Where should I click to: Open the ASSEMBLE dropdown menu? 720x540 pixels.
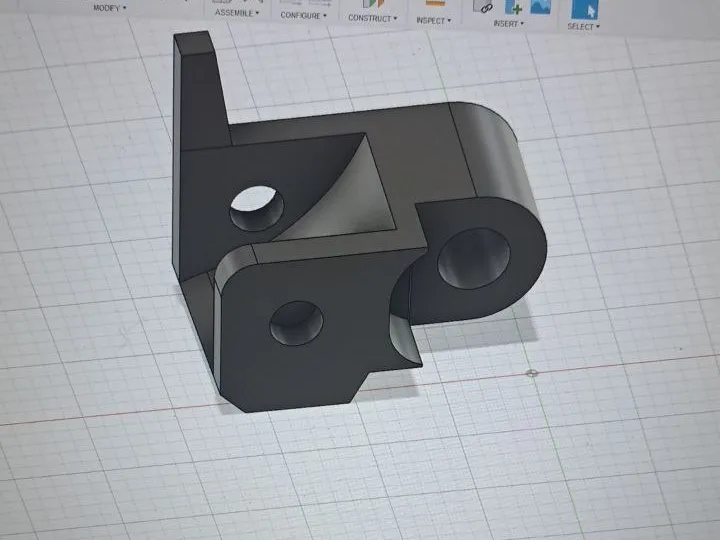(x=237, y=13)
